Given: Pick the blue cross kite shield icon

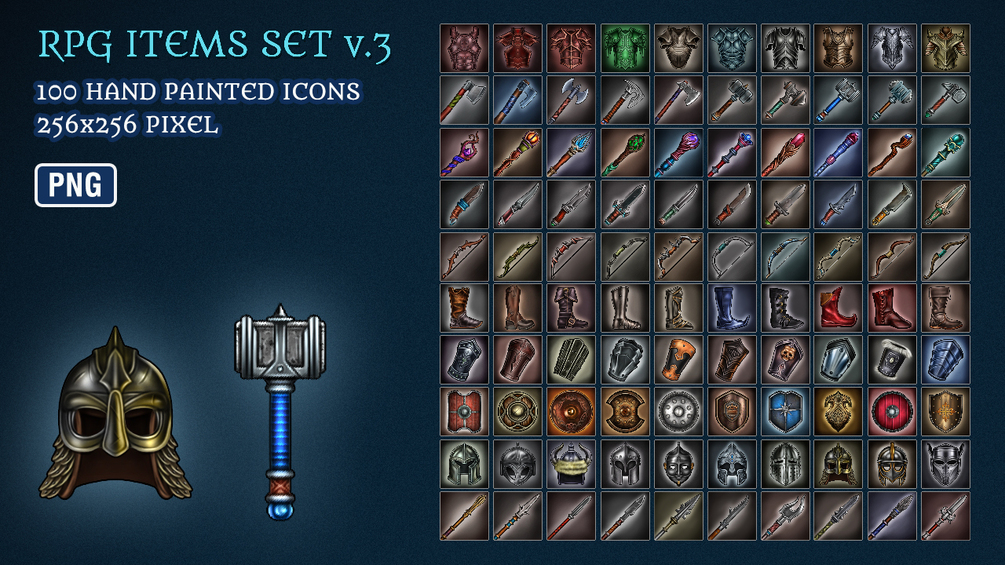Looking at the screenshot, I should [x=785, y=411].
